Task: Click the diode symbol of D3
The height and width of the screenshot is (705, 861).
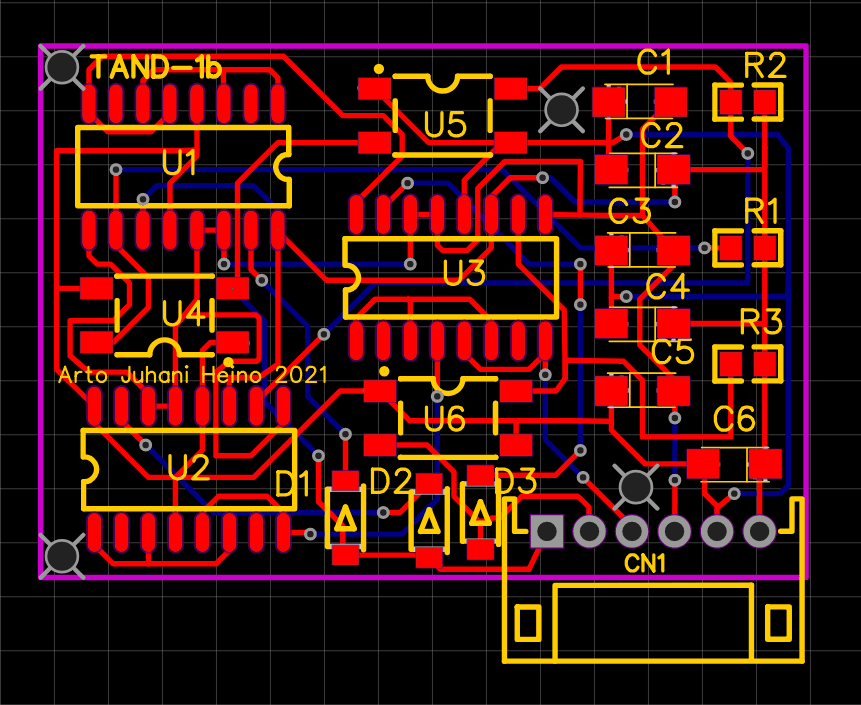Action: pos(482,514)
